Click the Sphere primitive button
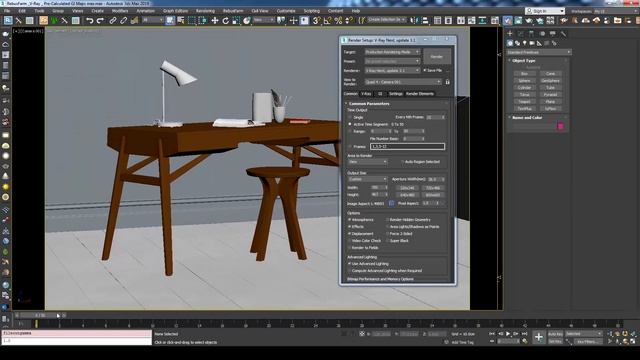Screen dimensions: 640x360 coord(524,81)
